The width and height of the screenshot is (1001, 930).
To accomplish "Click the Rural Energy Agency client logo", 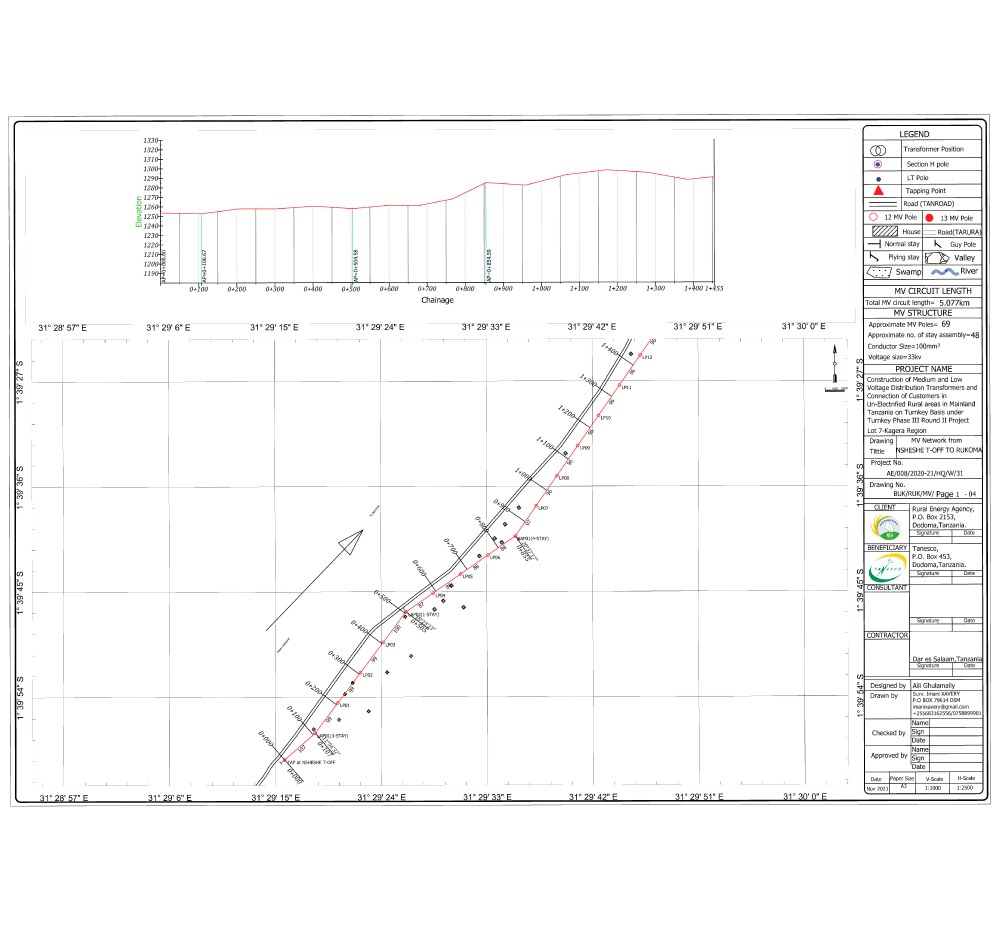I will [x=886, y=526].
